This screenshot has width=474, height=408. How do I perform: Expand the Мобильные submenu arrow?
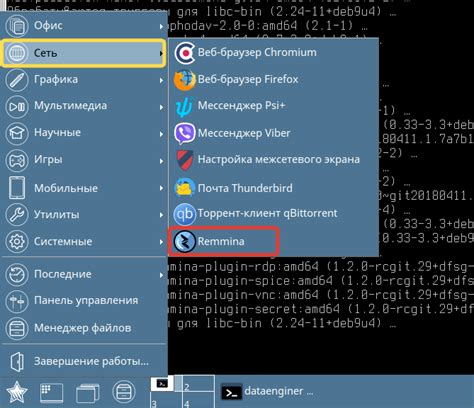(161, 188)
